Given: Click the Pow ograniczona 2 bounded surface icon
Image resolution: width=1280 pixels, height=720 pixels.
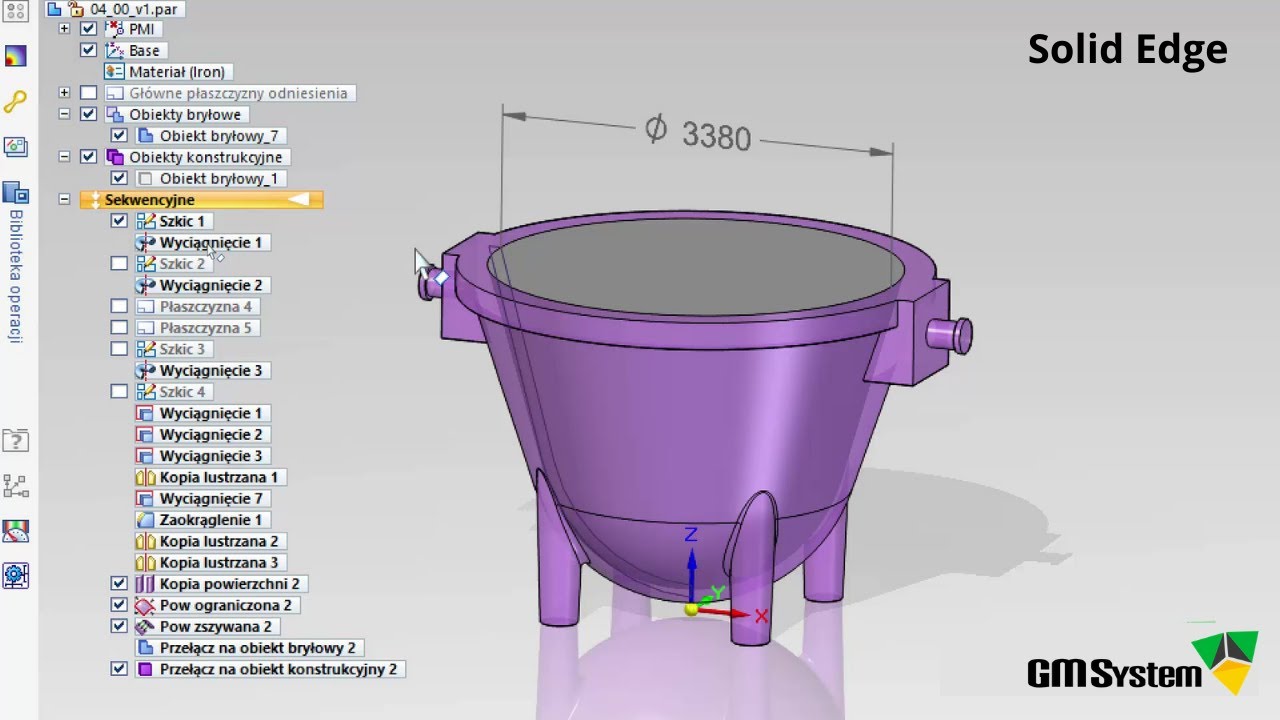Looking at the screenshot, I should [x=145, y=605].
